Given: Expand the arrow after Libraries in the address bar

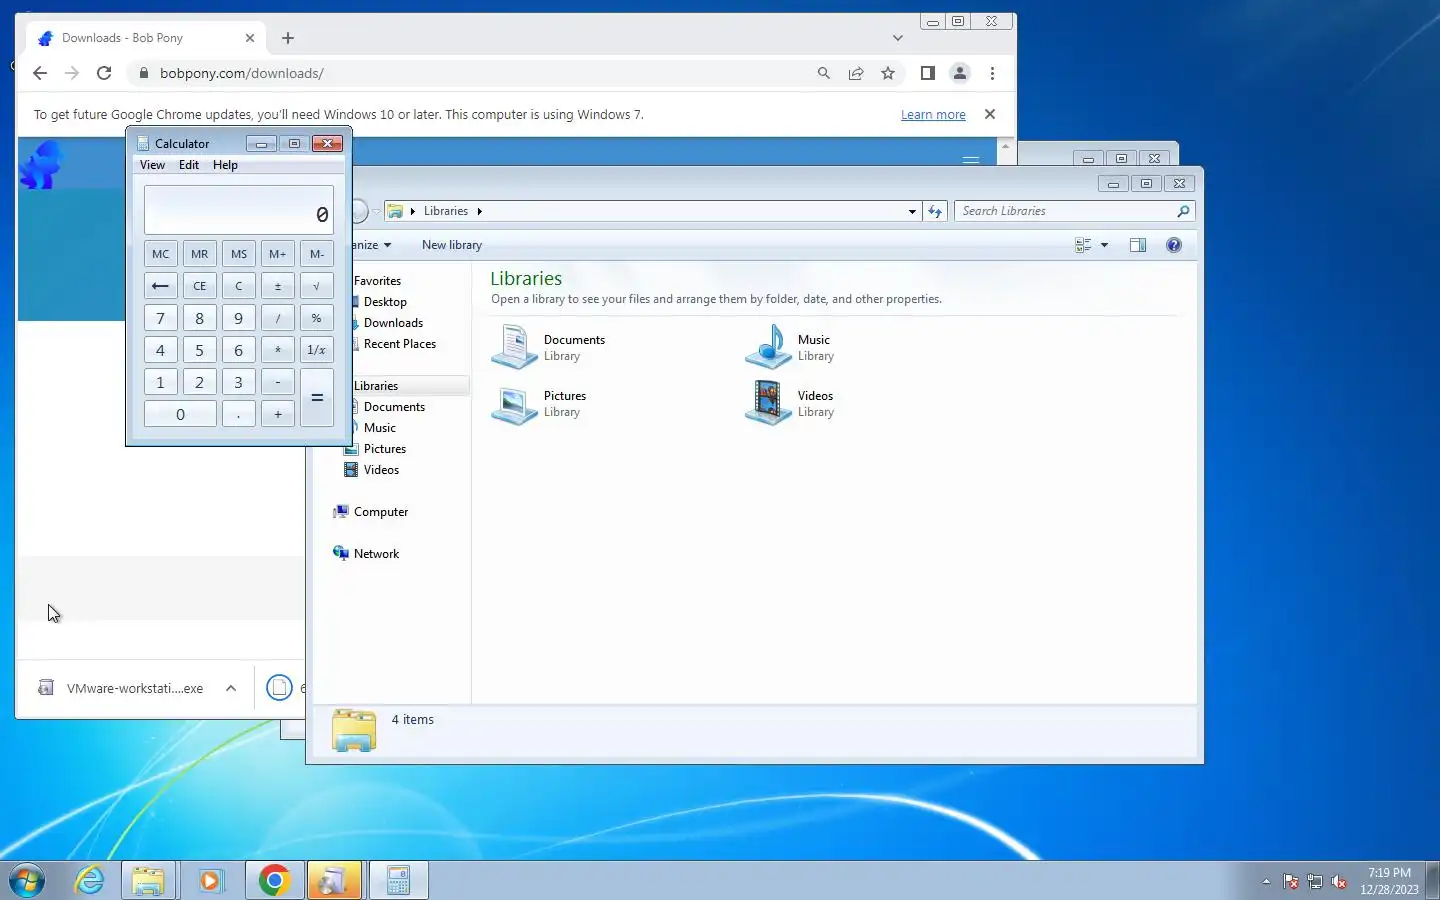Looking at the screenshot, I should [480, 211].
